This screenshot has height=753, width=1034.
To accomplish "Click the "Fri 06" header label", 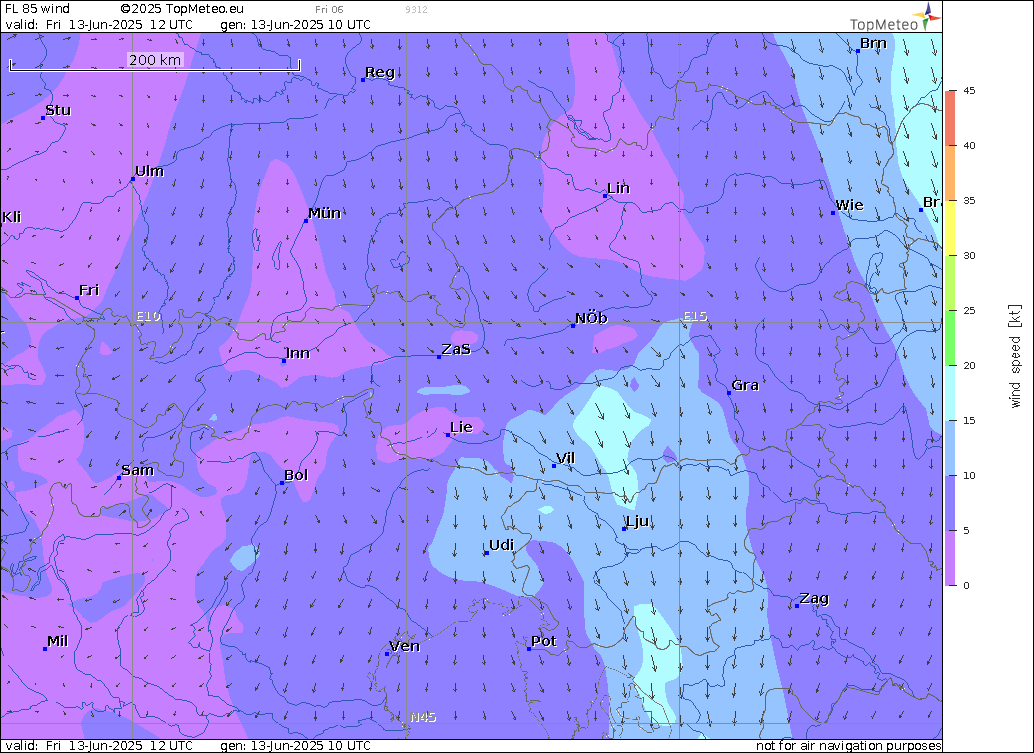I will coord(329,9).
